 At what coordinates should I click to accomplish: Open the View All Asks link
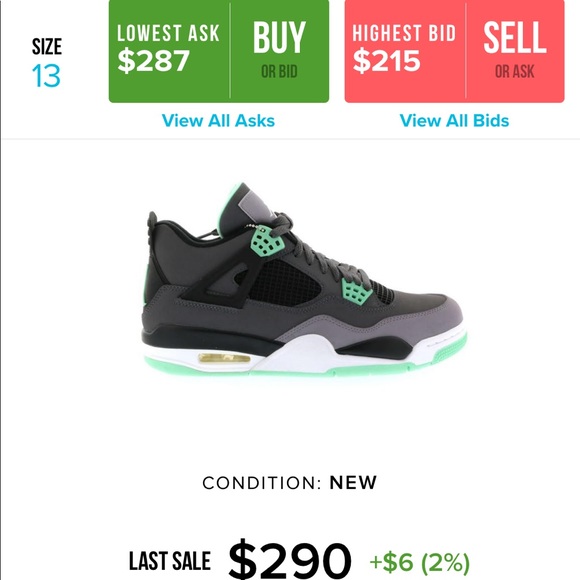pos(218,121)
